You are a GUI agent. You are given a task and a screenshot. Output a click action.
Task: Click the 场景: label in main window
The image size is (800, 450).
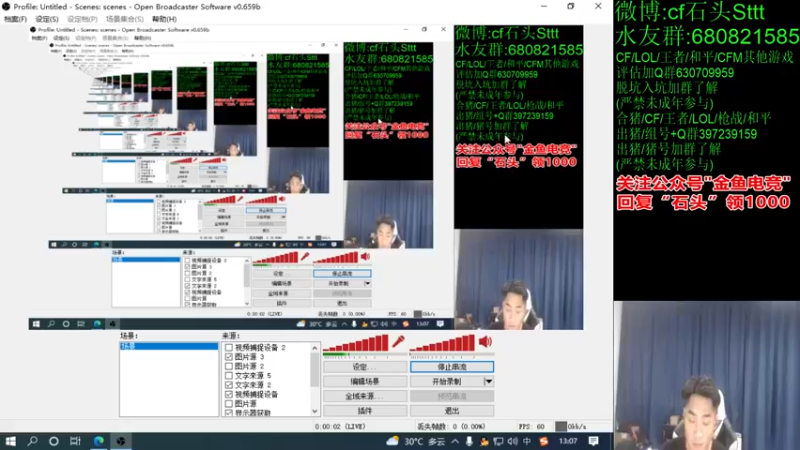tap(129, 336)
